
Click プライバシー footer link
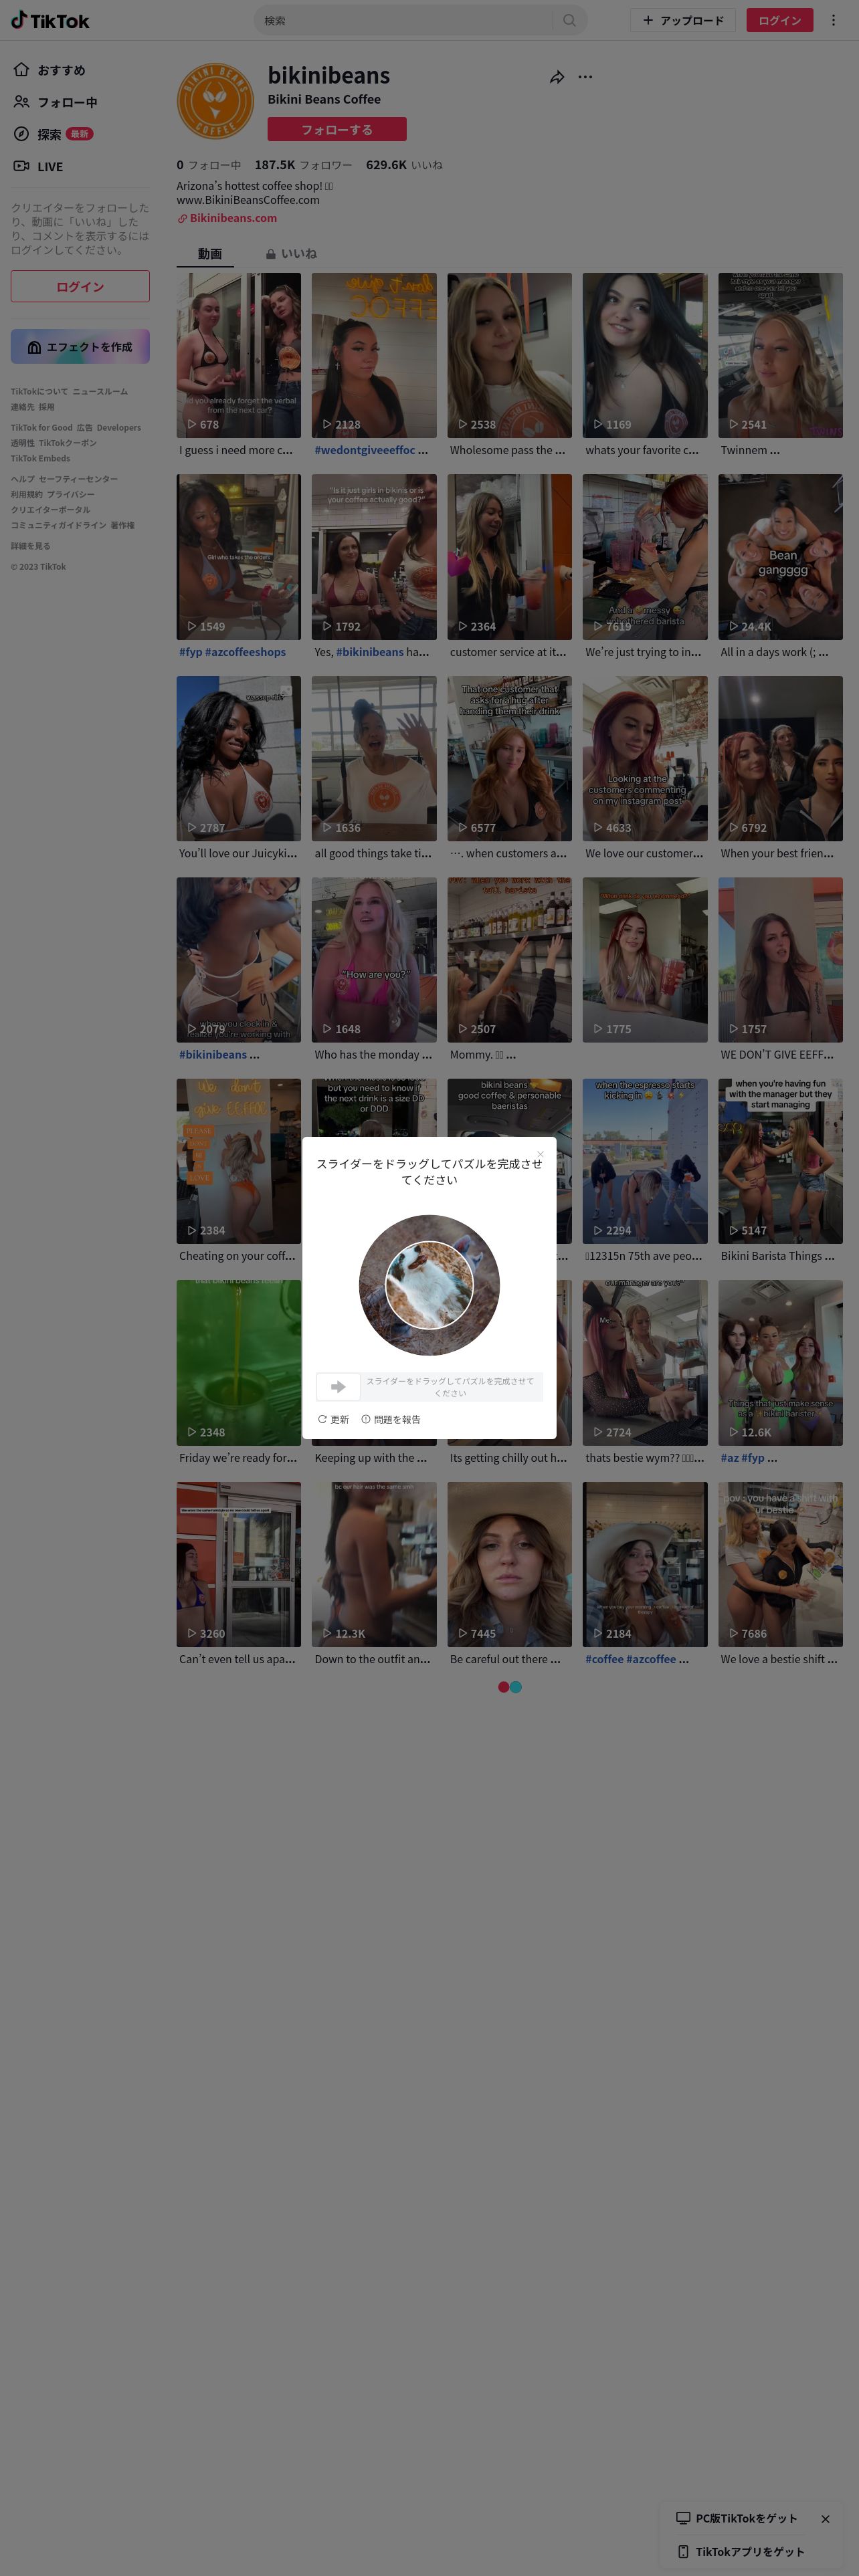click(70, 494)
